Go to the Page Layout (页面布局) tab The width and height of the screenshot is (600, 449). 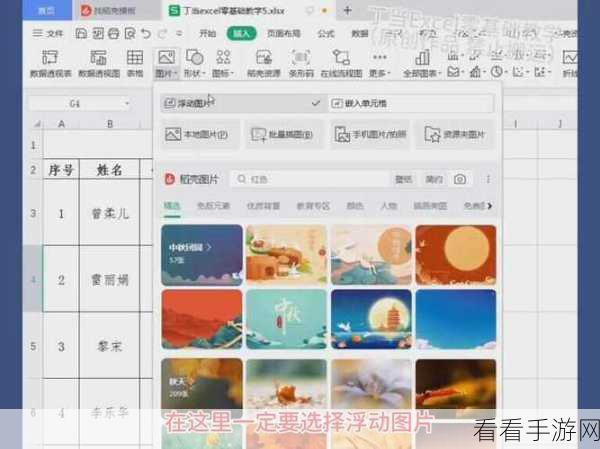(284, 34)
